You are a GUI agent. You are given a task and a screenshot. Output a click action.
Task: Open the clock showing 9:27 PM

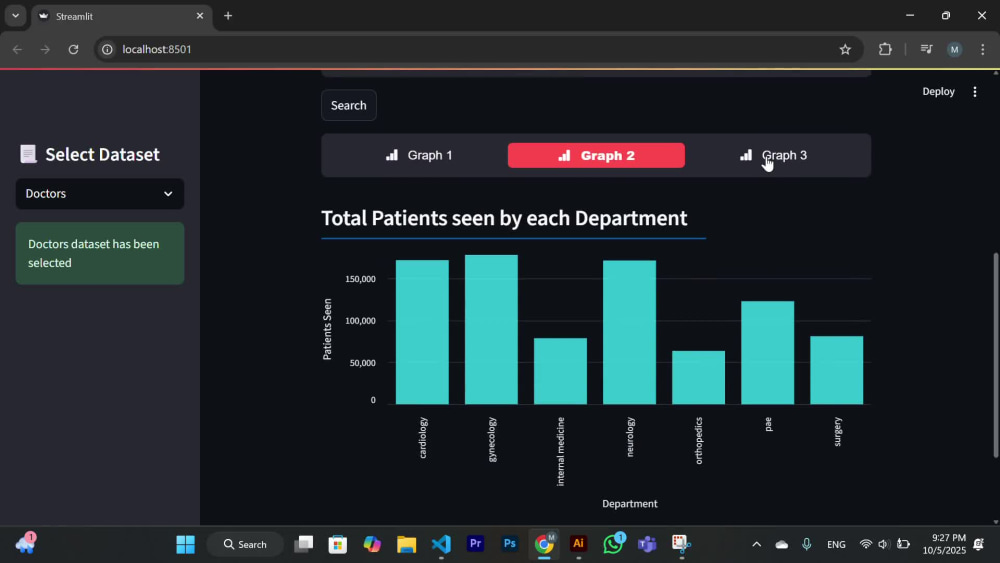[944, 544]
